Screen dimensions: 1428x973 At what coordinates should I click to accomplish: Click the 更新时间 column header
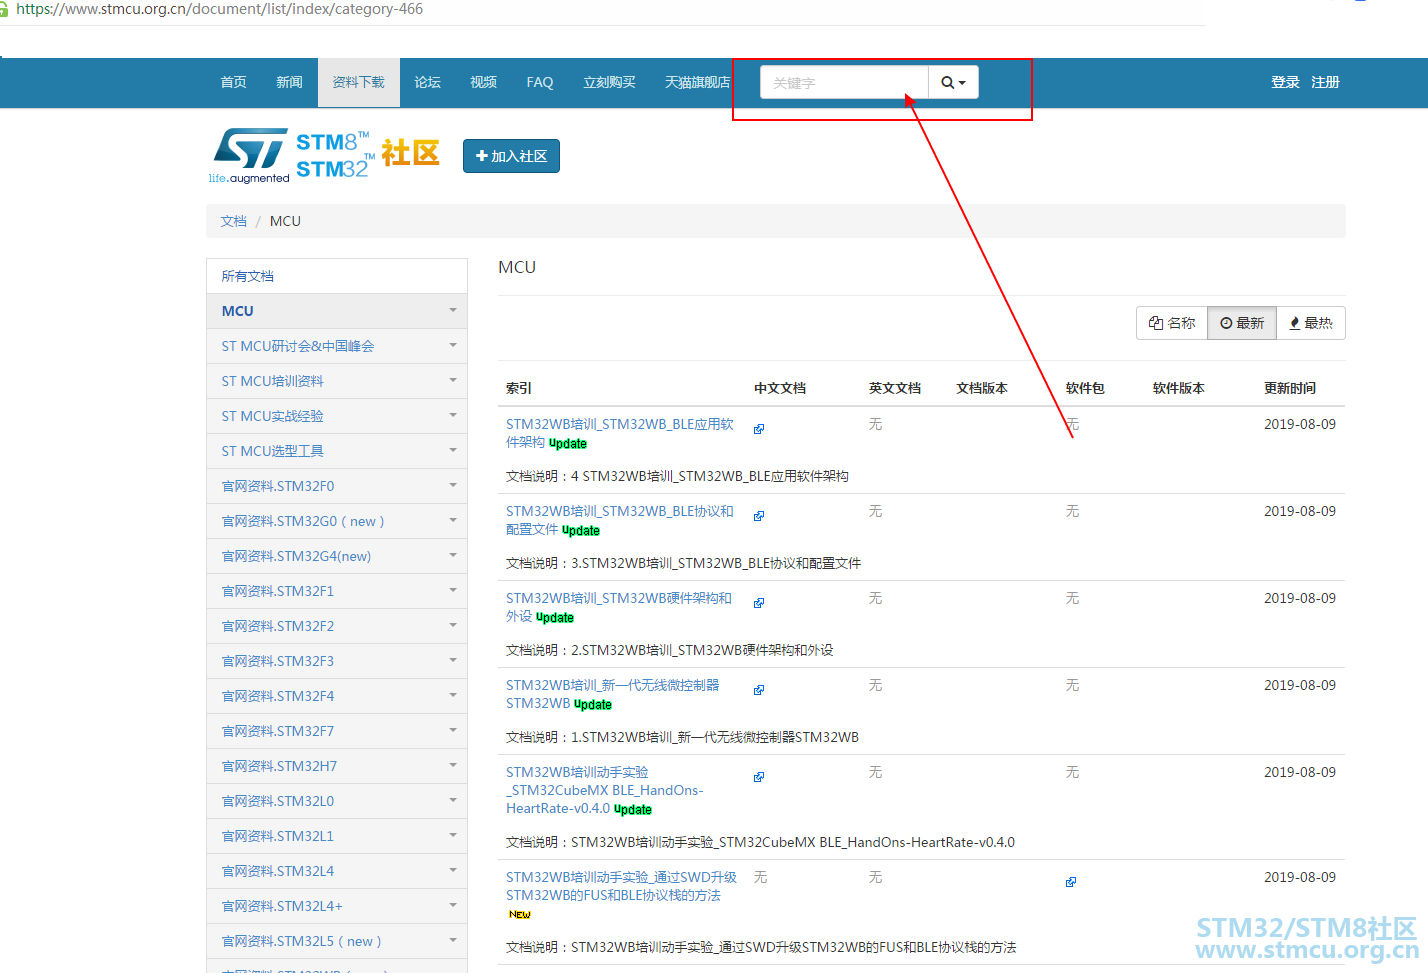[x=1290, y=388]
